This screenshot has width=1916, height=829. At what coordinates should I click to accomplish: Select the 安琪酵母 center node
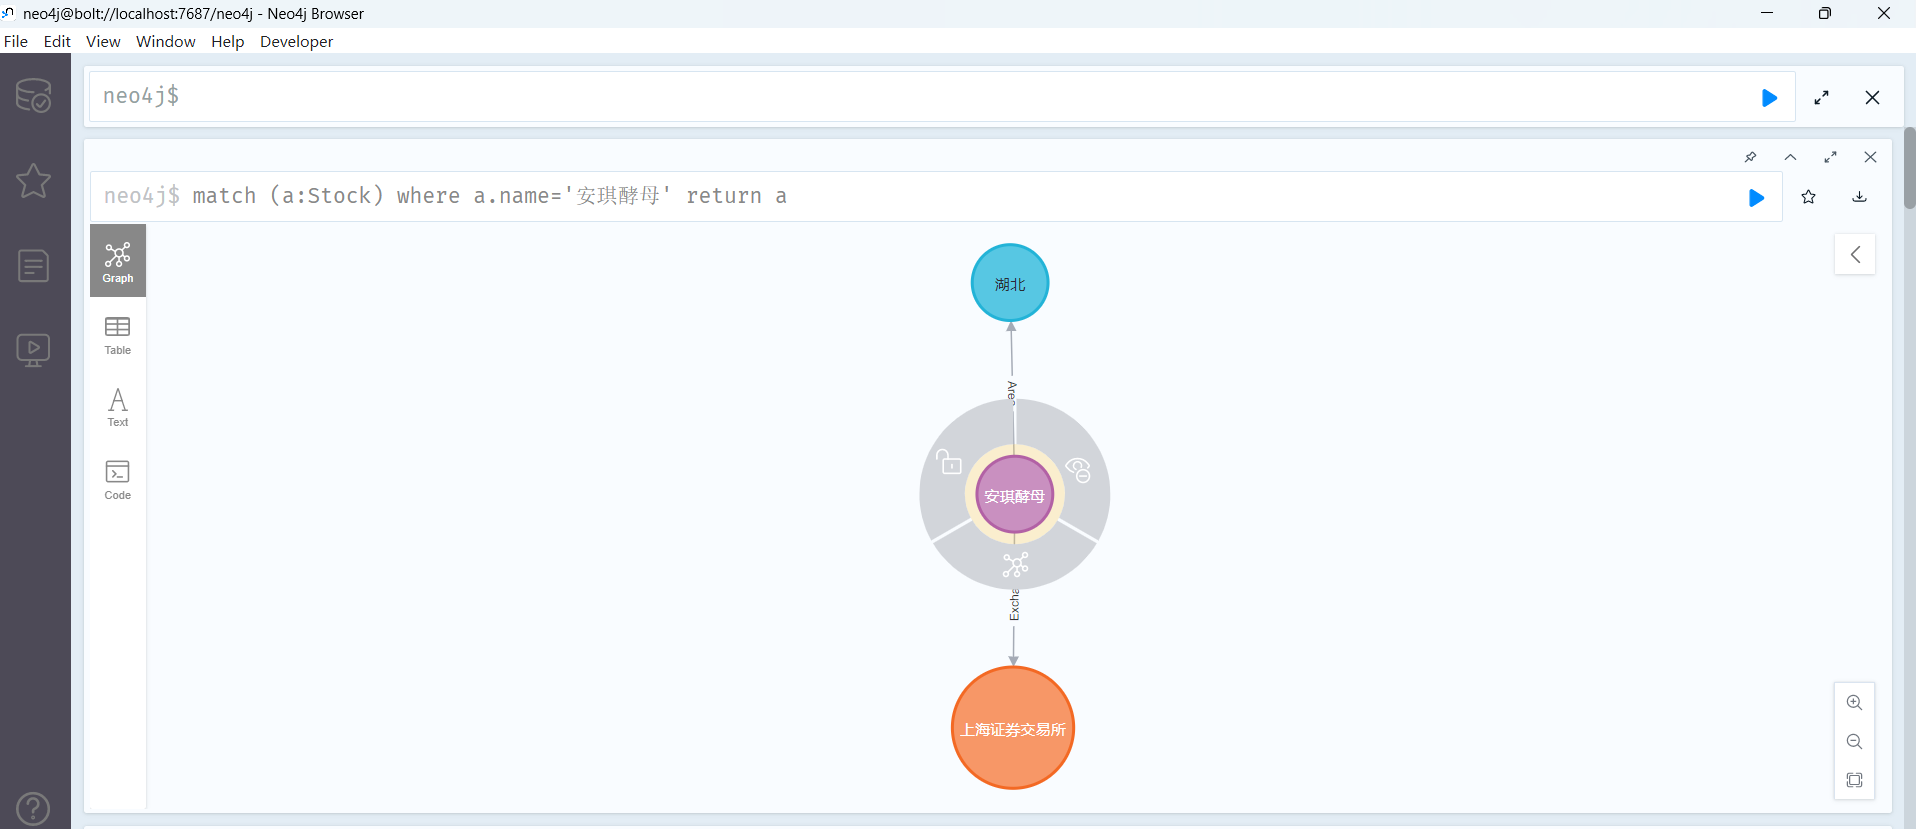tap(1015, 495)
